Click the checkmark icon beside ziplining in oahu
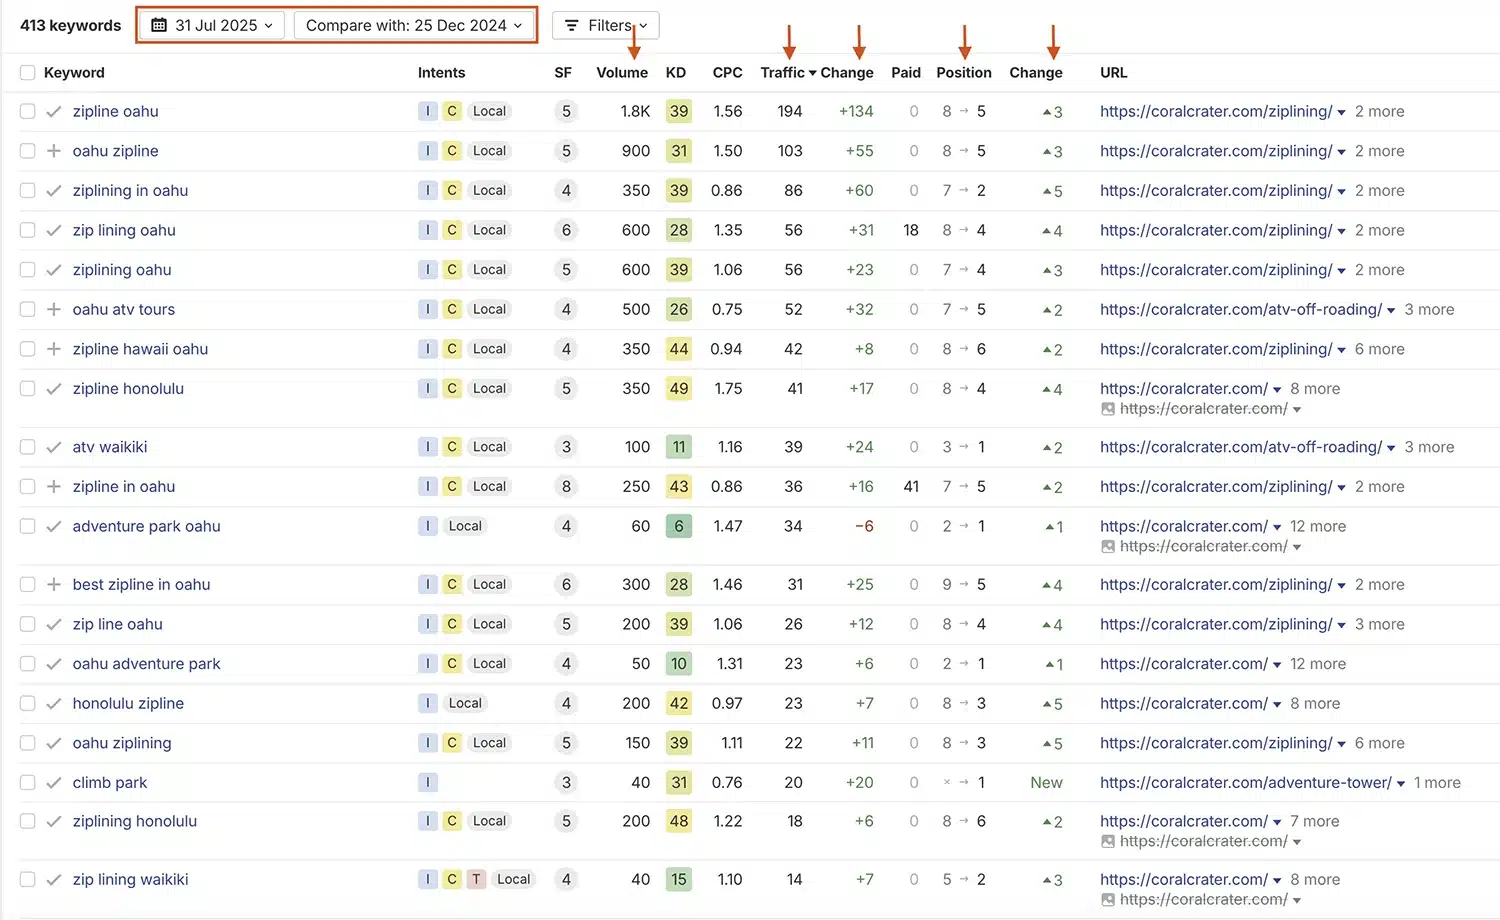Screen dimensions: 1500x920 (x=54, y=190)
